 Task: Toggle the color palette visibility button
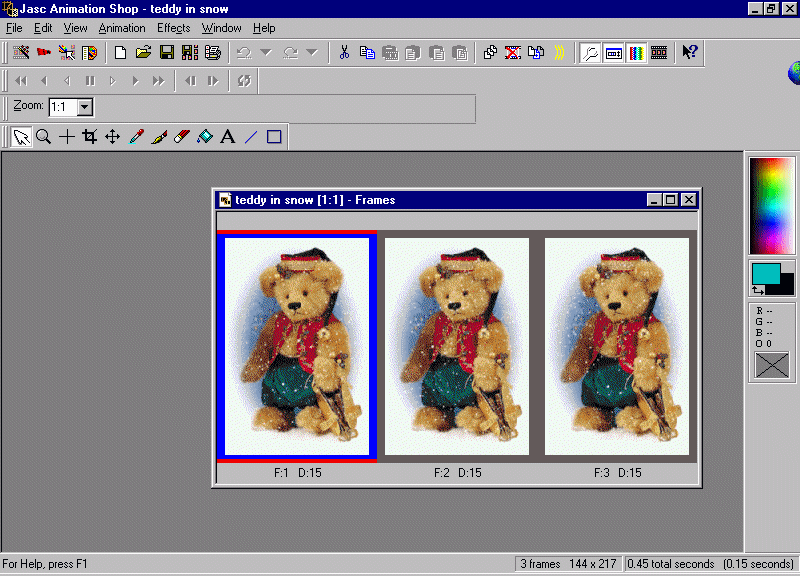click(x=636, y=53)
